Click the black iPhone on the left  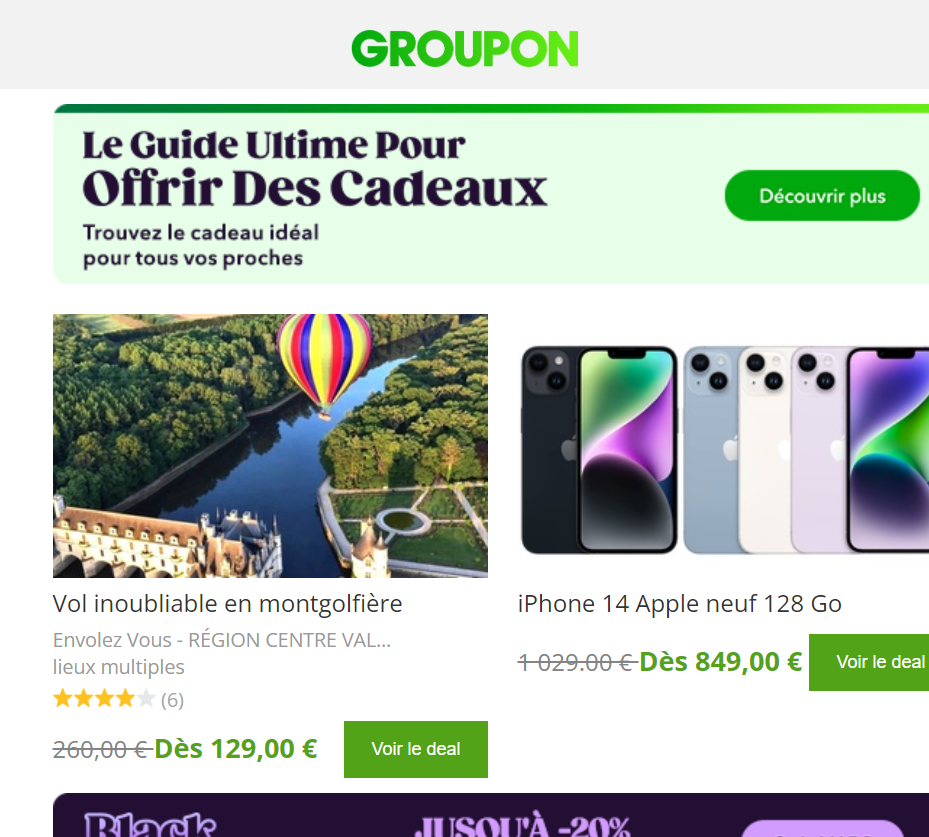[598, 450]
